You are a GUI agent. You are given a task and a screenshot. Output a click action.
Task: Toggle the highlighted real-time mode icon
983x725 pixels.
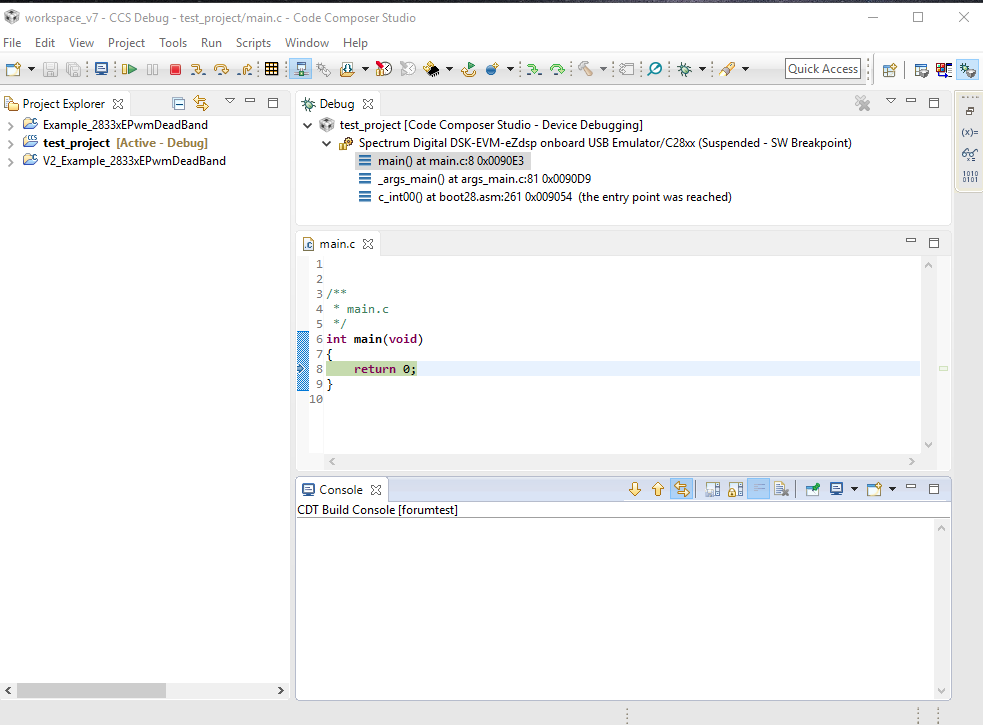coord(300,69)
